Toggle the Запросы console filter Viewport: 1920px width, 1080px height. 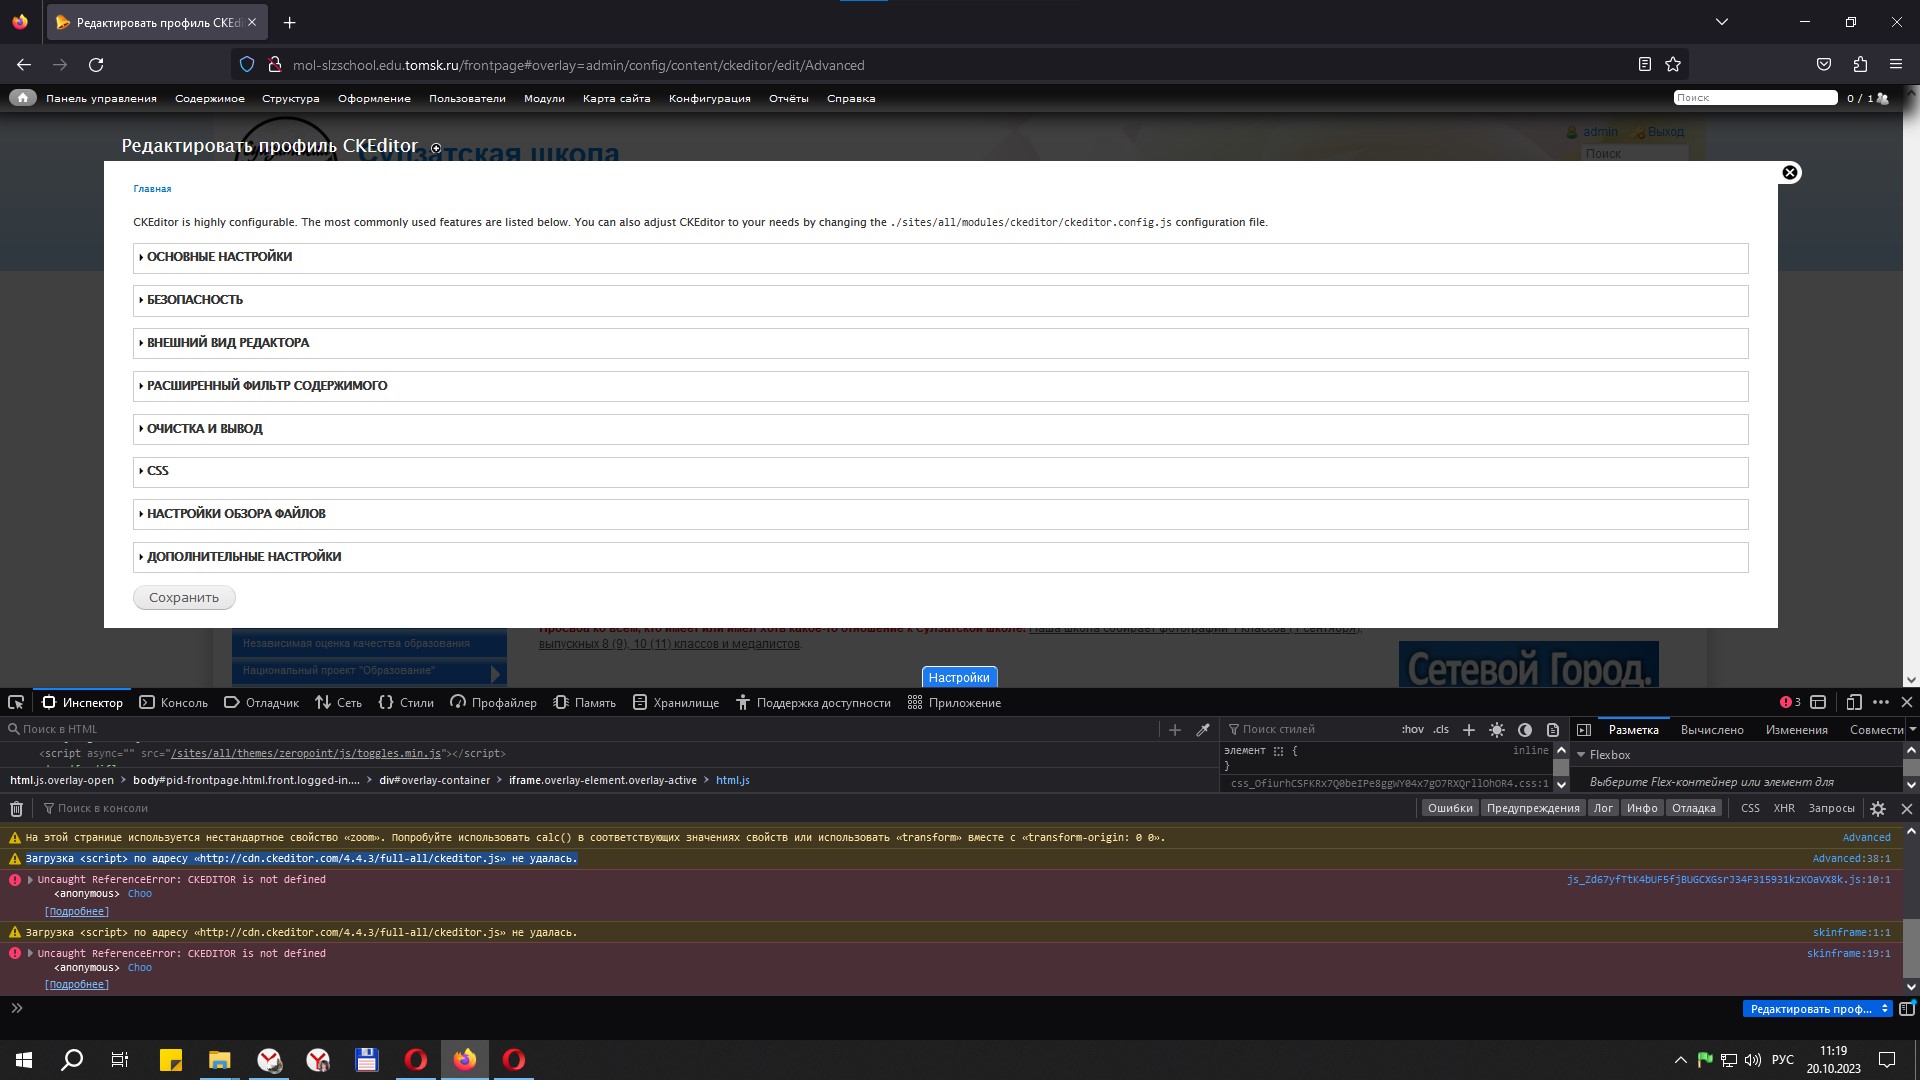click(1831, 808)
